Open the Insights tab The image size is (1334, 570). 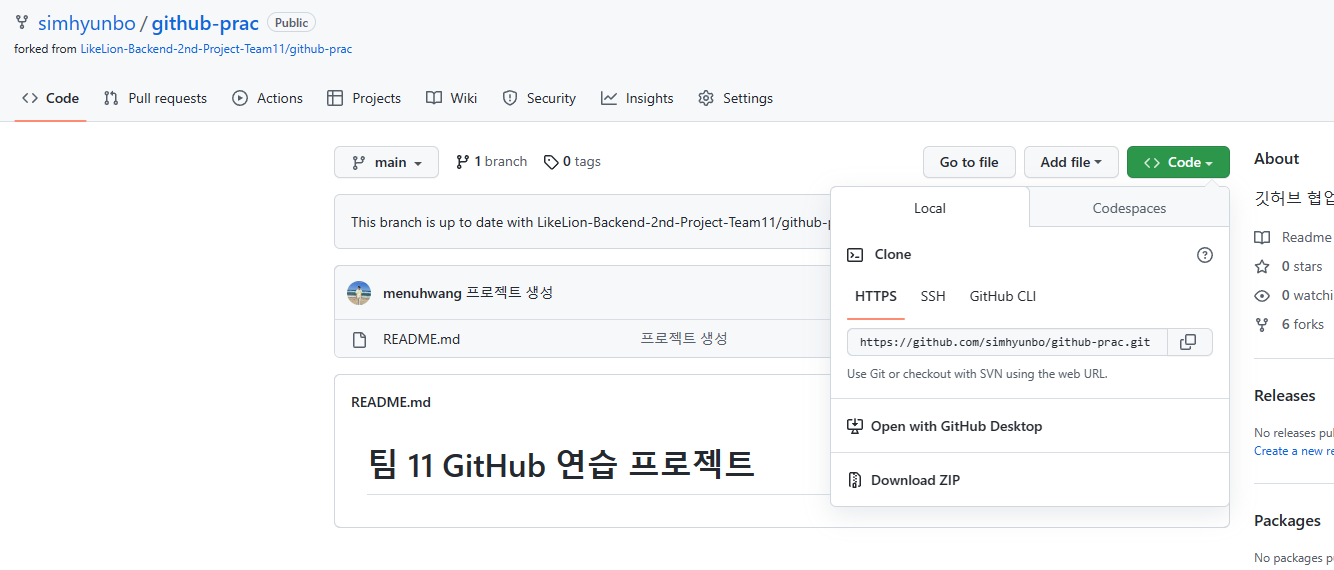tap(637, 98)
